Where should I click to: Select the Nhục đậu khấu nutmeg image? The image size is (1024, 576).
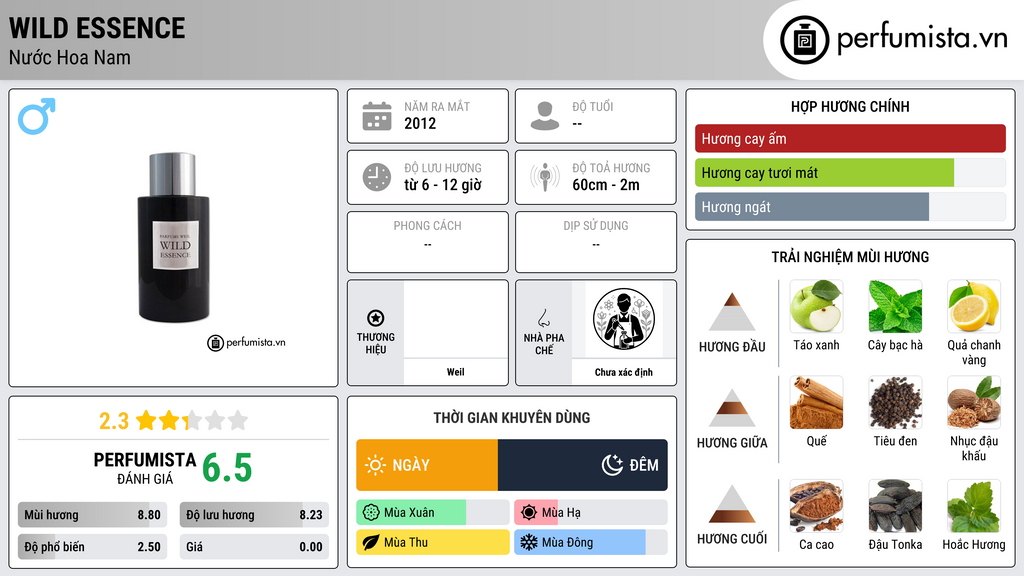(974, 402)
